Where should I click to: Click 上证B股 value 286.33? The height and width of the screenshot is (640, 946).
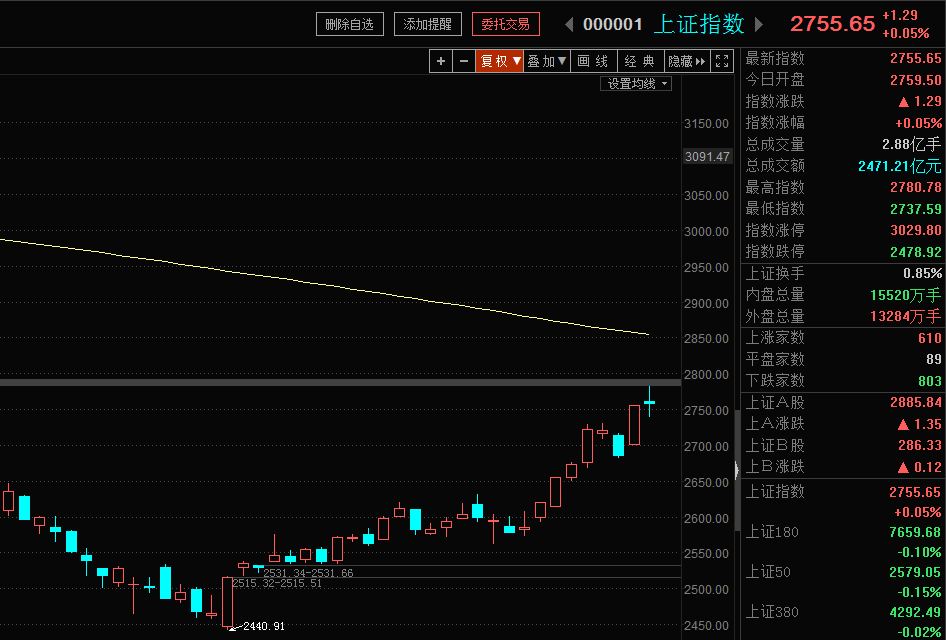tap(919, 446)
